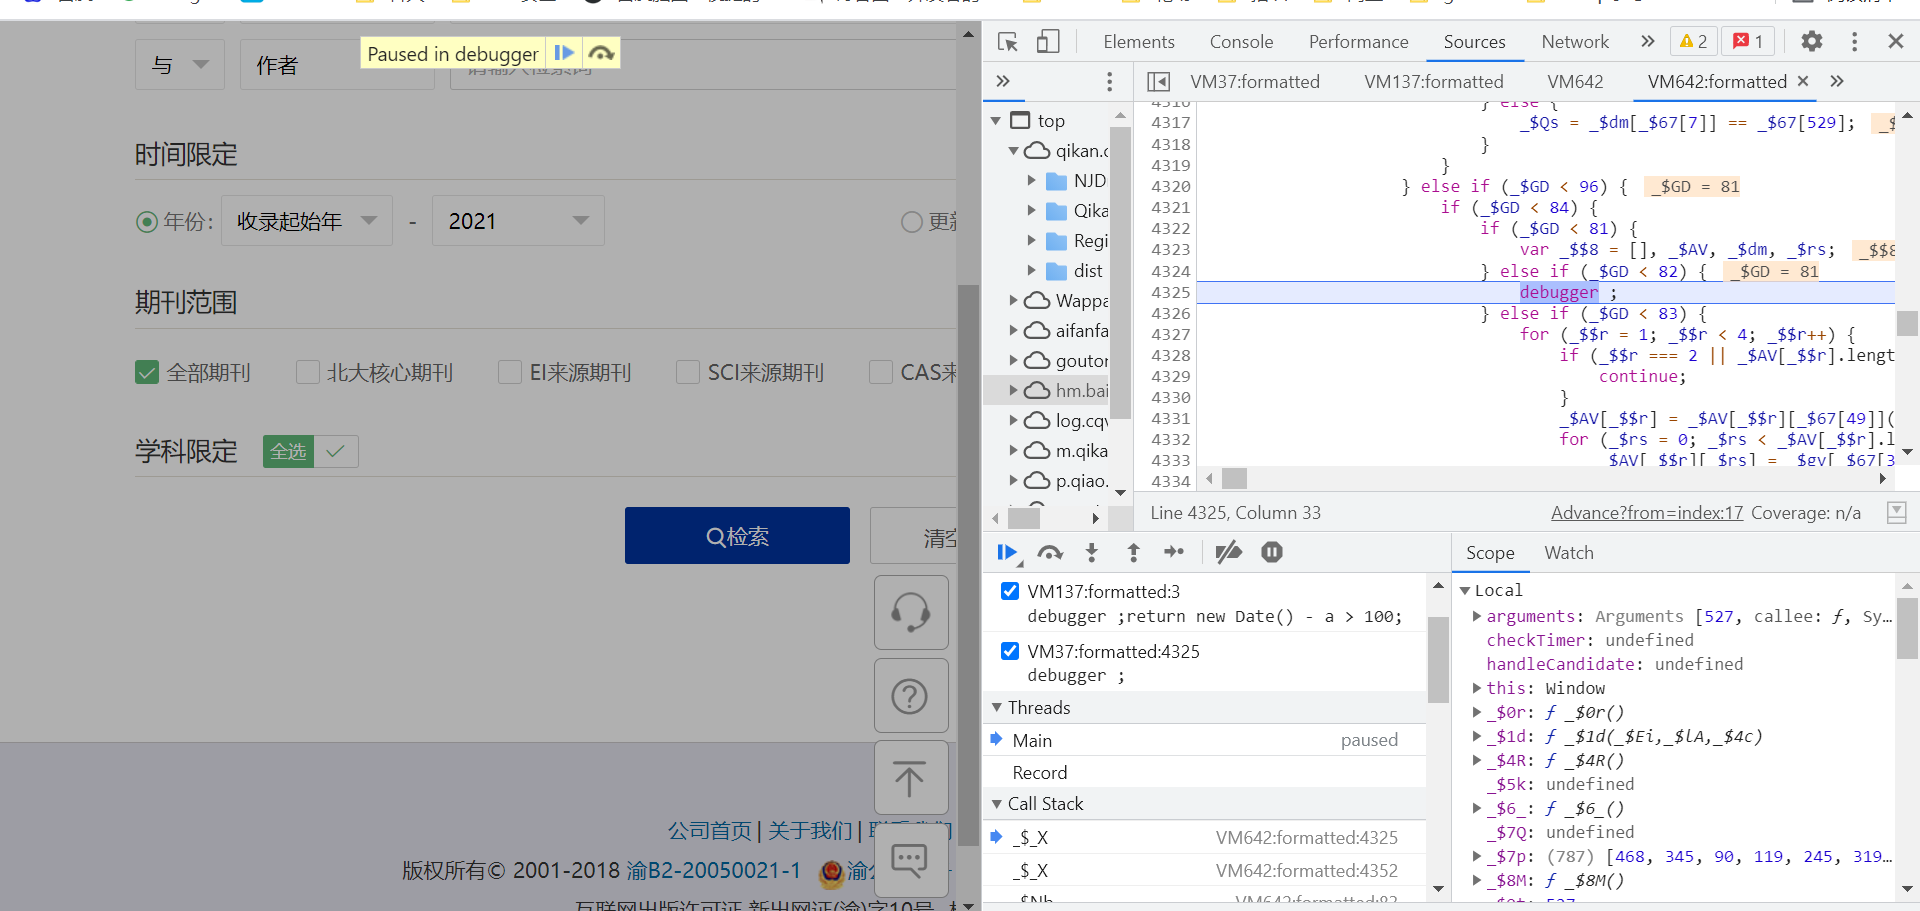Activate the inspect element picker
The width and height of the screenshot is (1920, 911).
click(x=1008, y=41)
